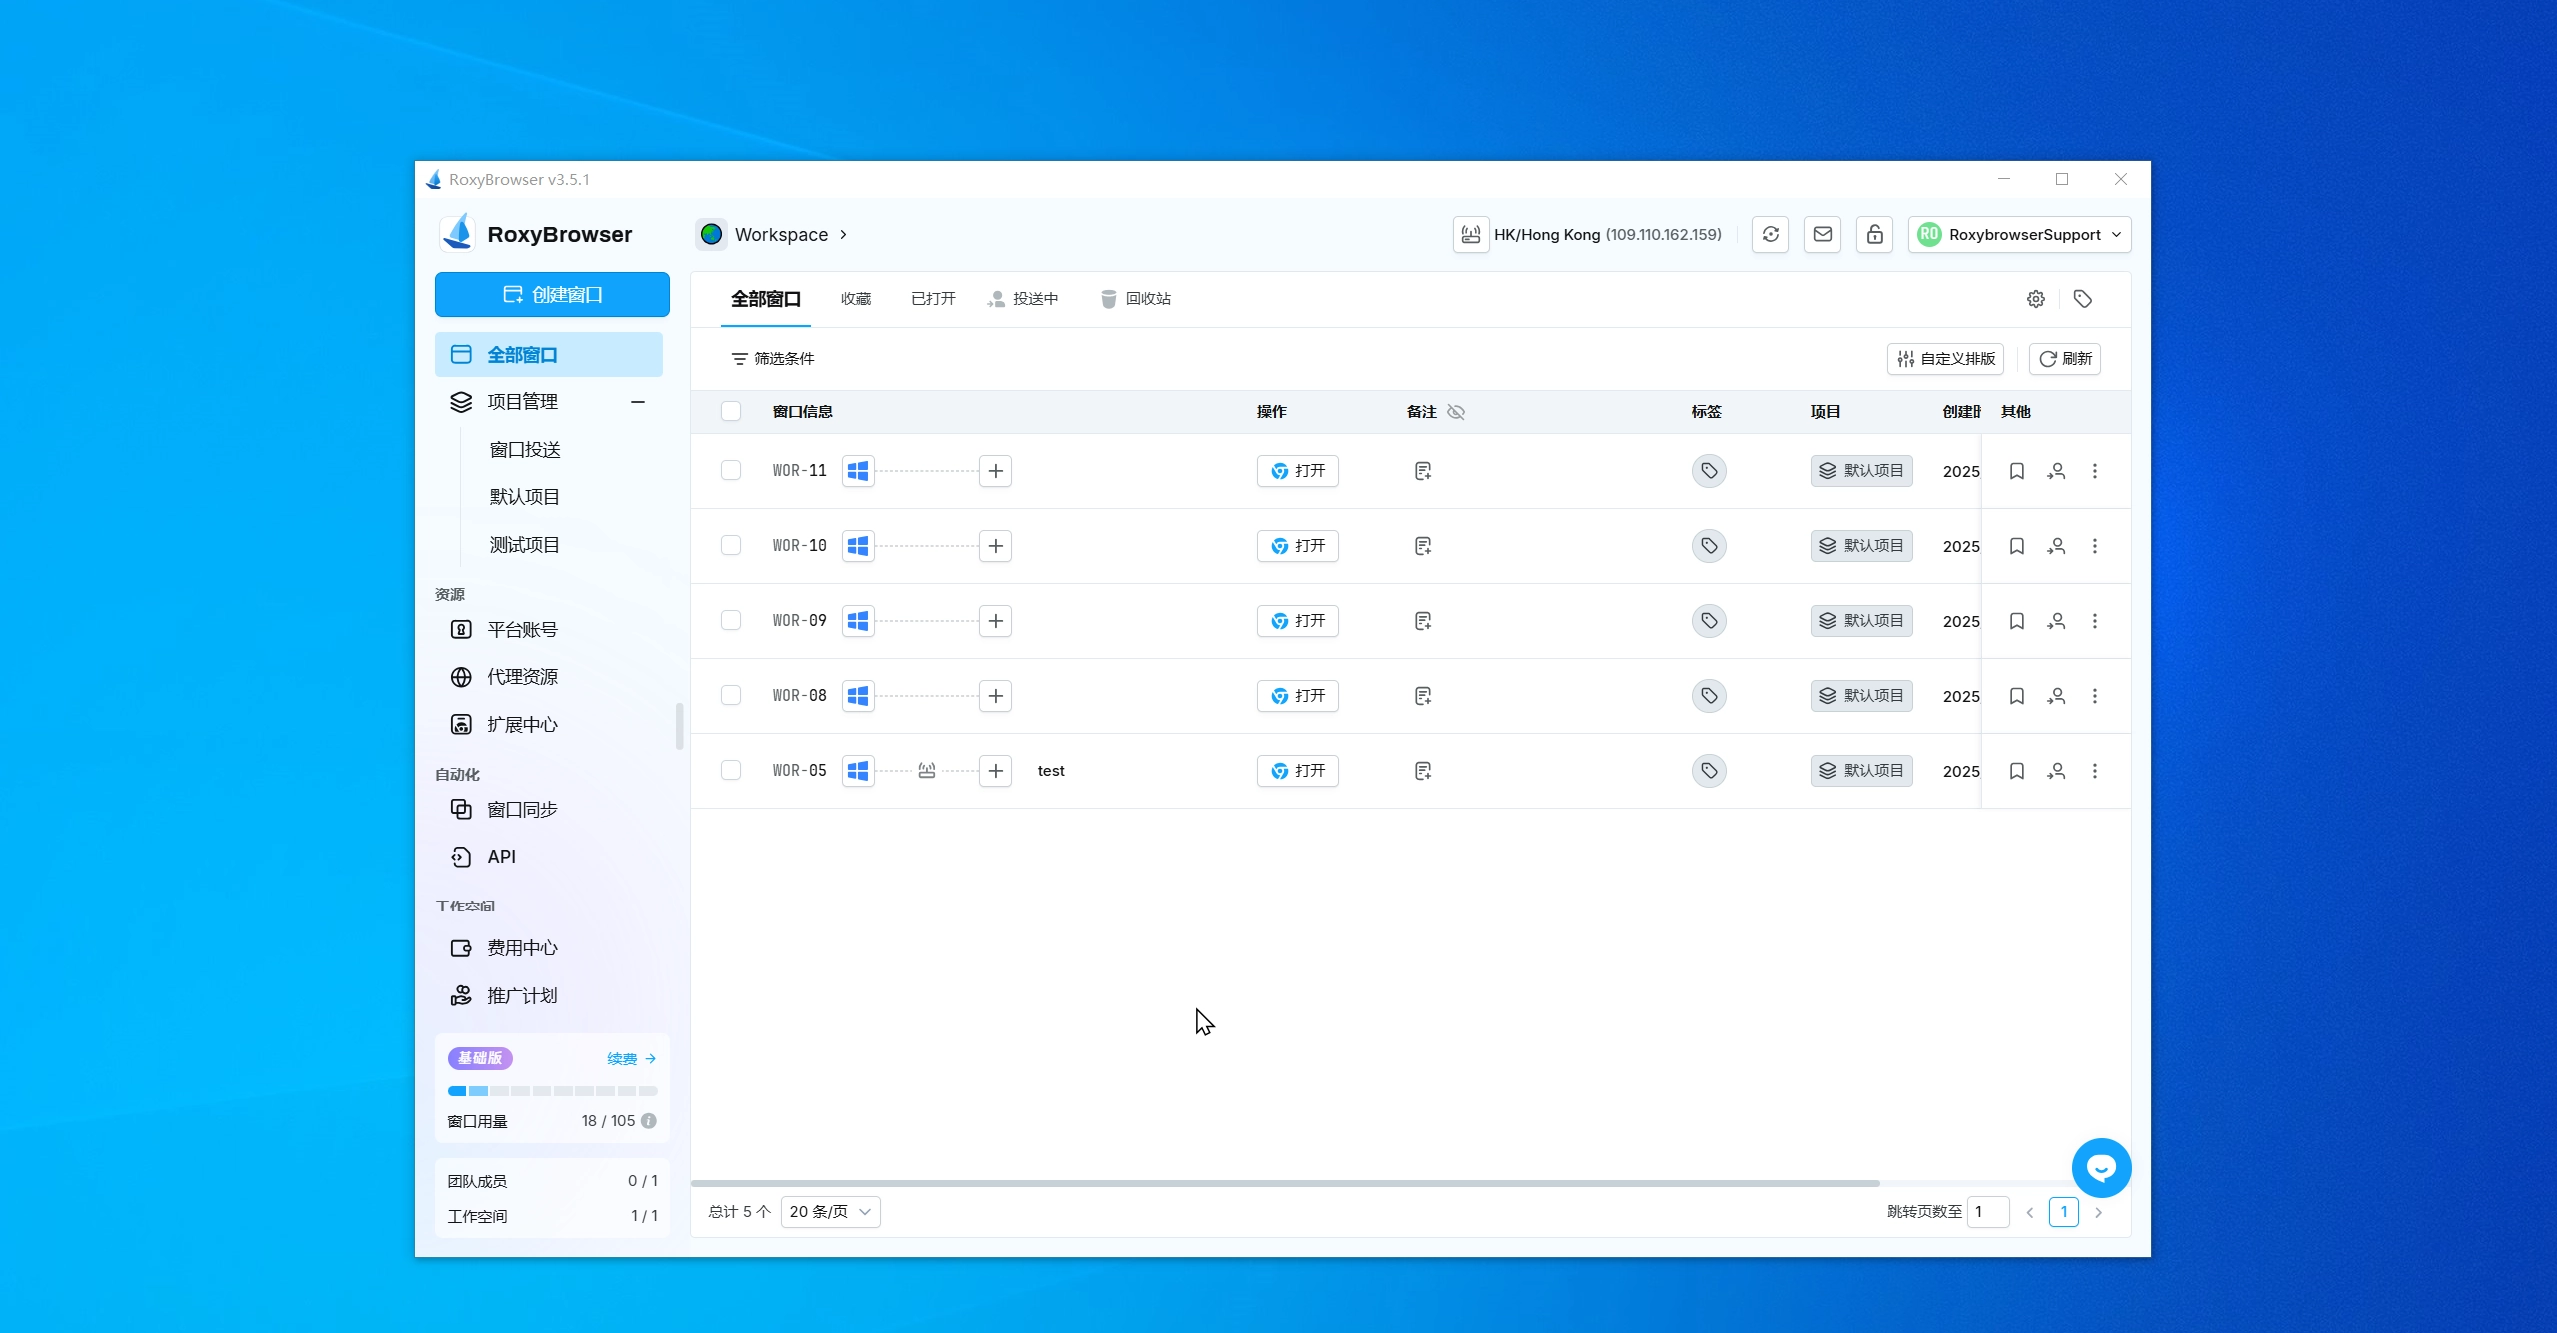Open the mail icon in header
This screenshot has height=1333, width=2557.
pos(1822,234)
